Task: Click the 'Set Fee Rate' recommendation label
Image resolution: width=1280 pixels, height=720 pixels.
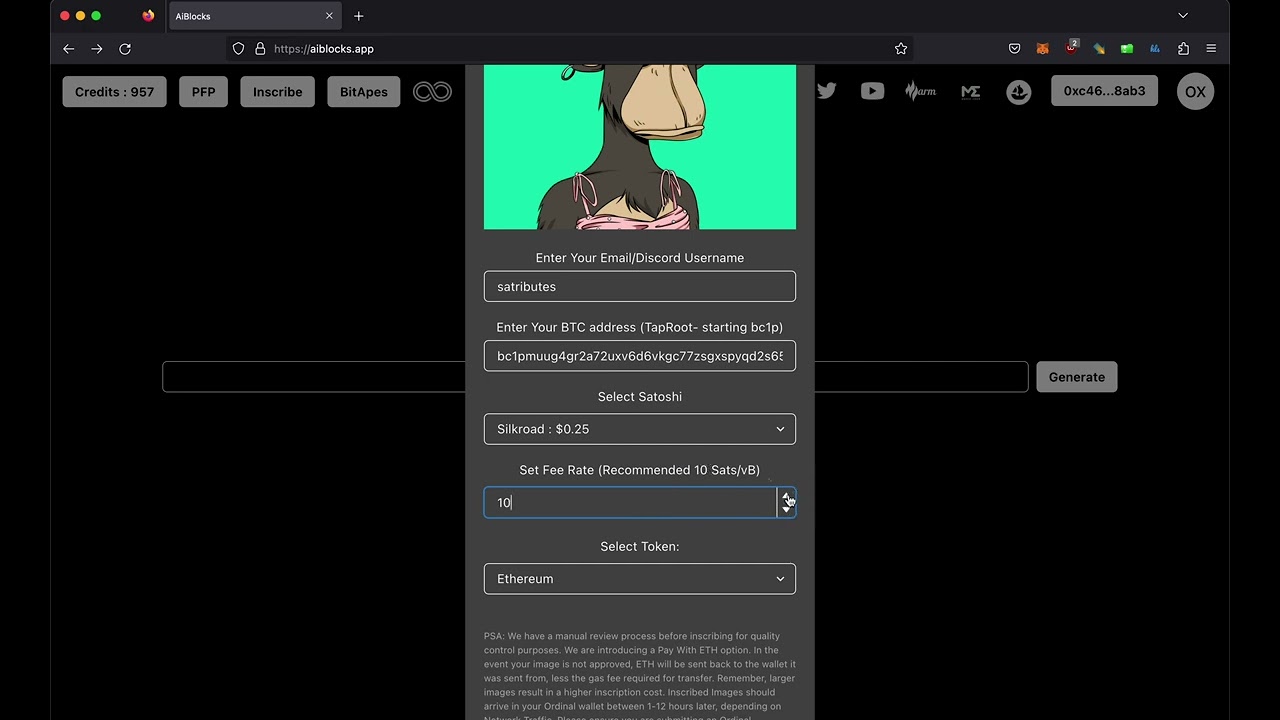Action: pos(640,470)
